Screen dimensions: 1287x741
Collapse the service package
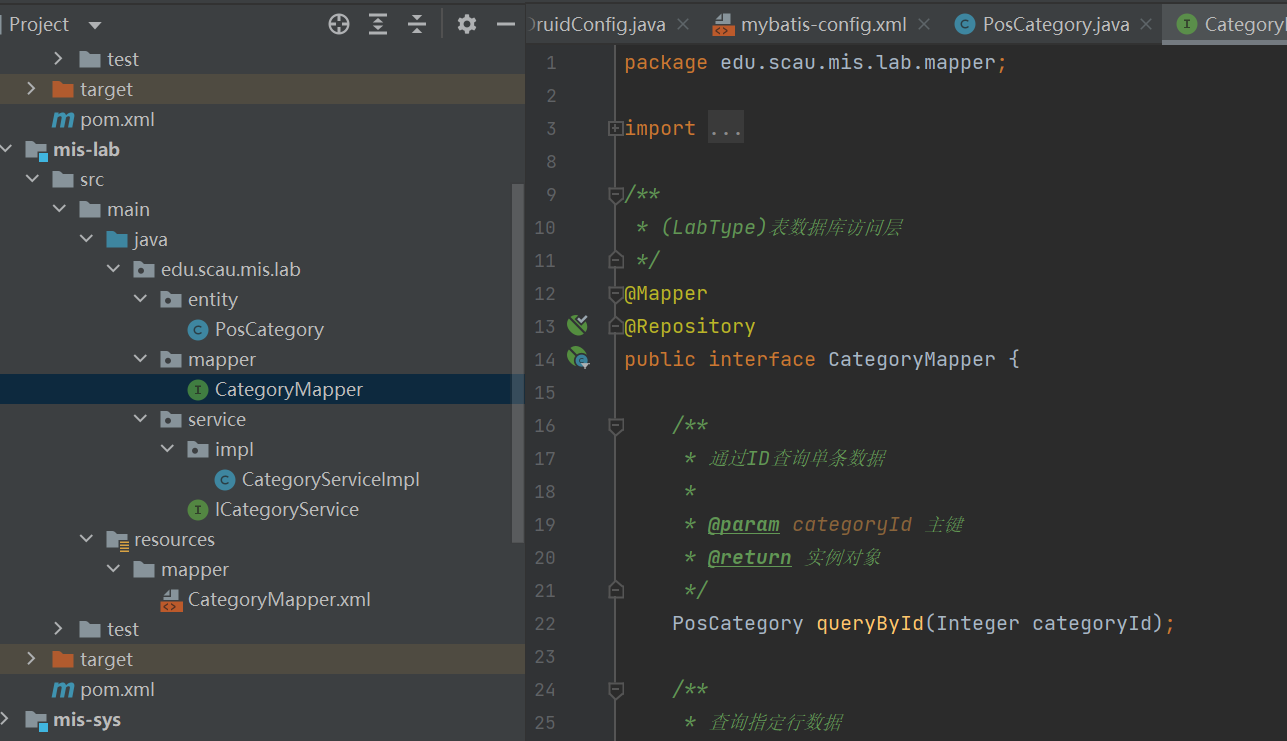point(140,419)
